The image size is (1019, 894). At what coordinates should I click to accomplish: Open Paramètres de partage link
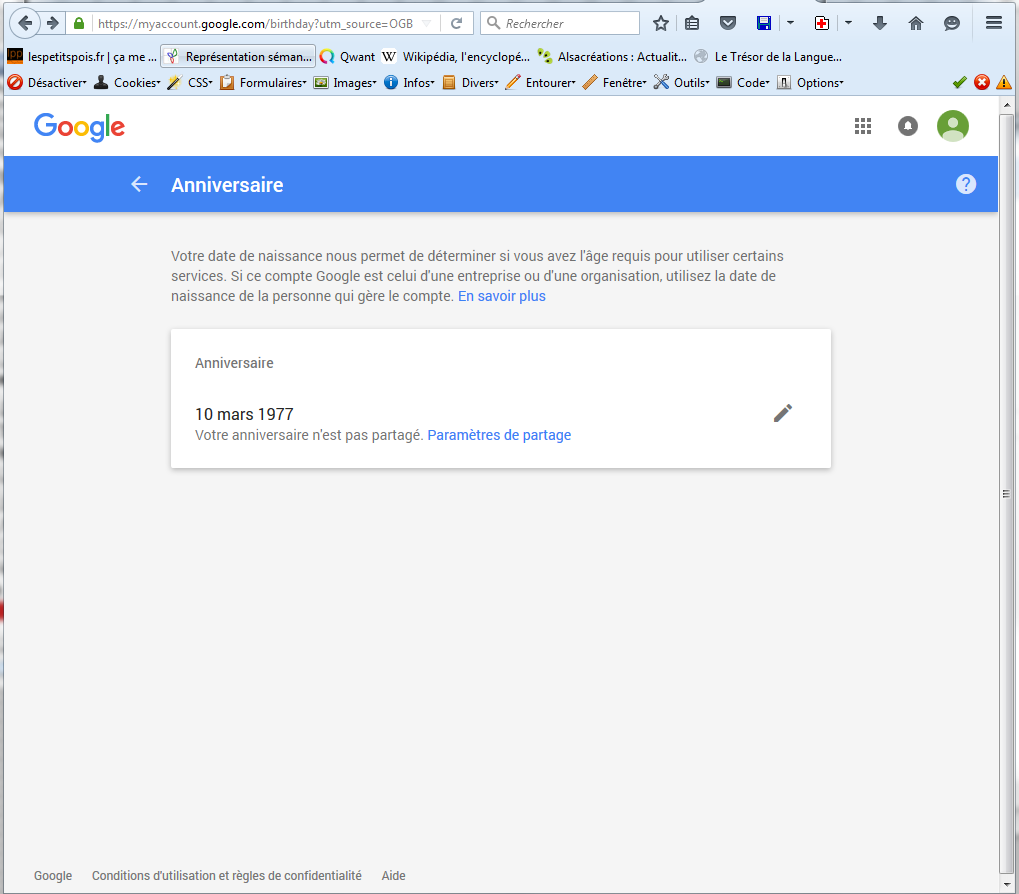(x=499, y=435)
